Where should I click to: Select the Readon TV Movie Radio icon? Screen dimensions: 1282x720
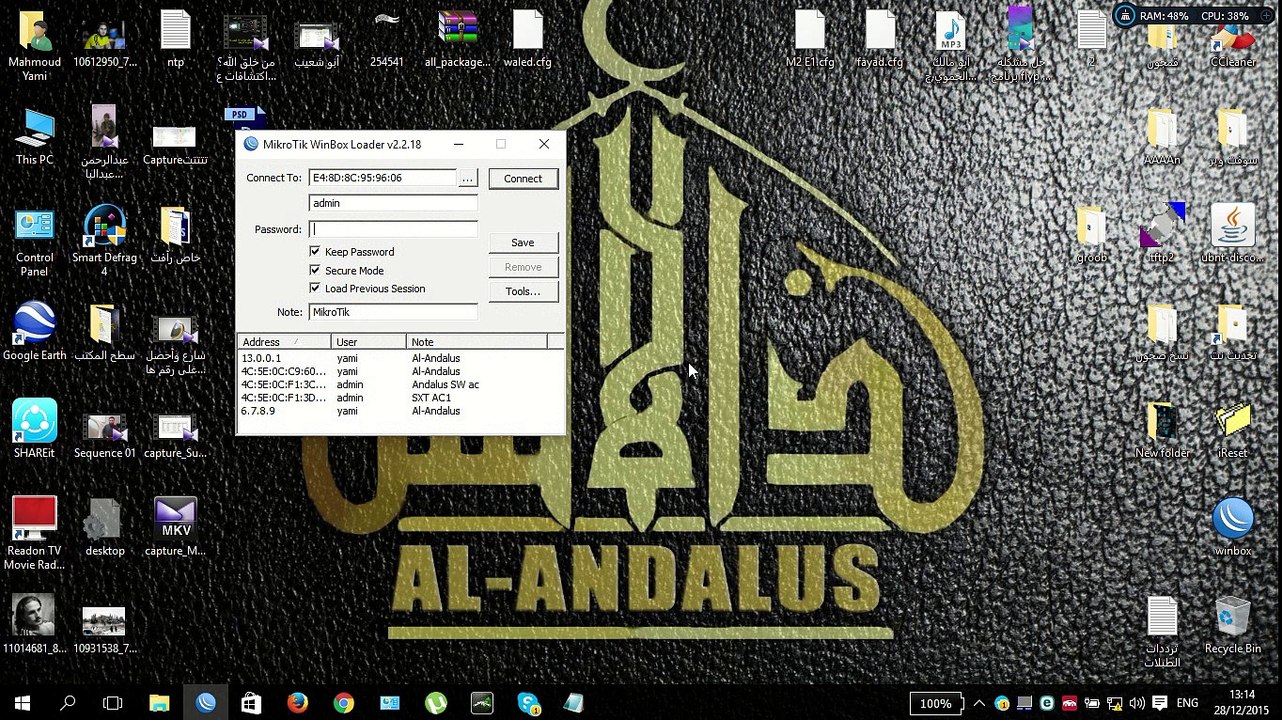[x=34, y=534]
